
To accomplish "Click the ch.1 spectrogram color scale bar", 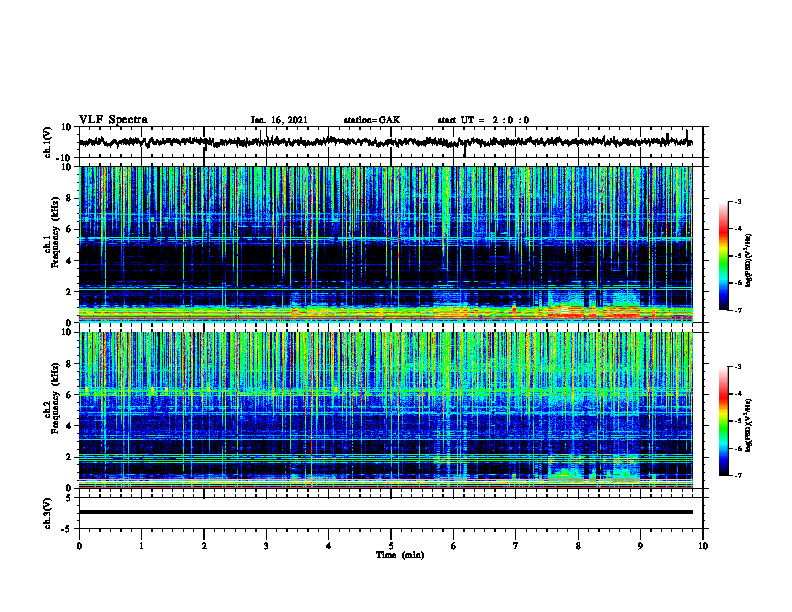I will (723, 256).
